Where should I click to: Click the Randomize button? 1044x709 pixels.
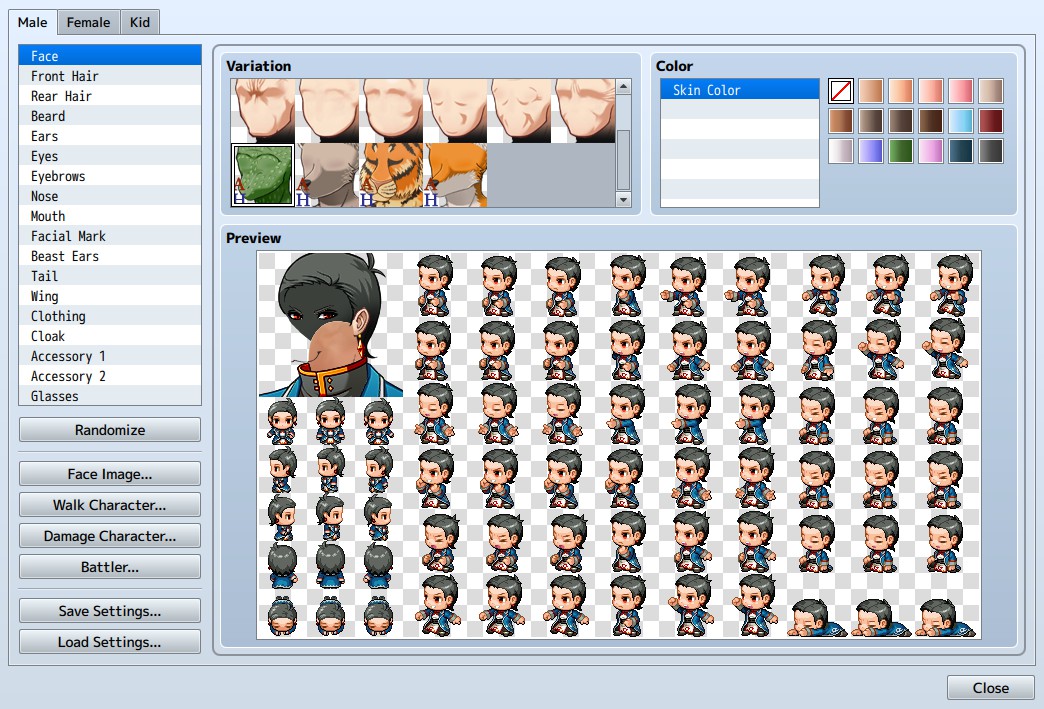coord(110,429)
